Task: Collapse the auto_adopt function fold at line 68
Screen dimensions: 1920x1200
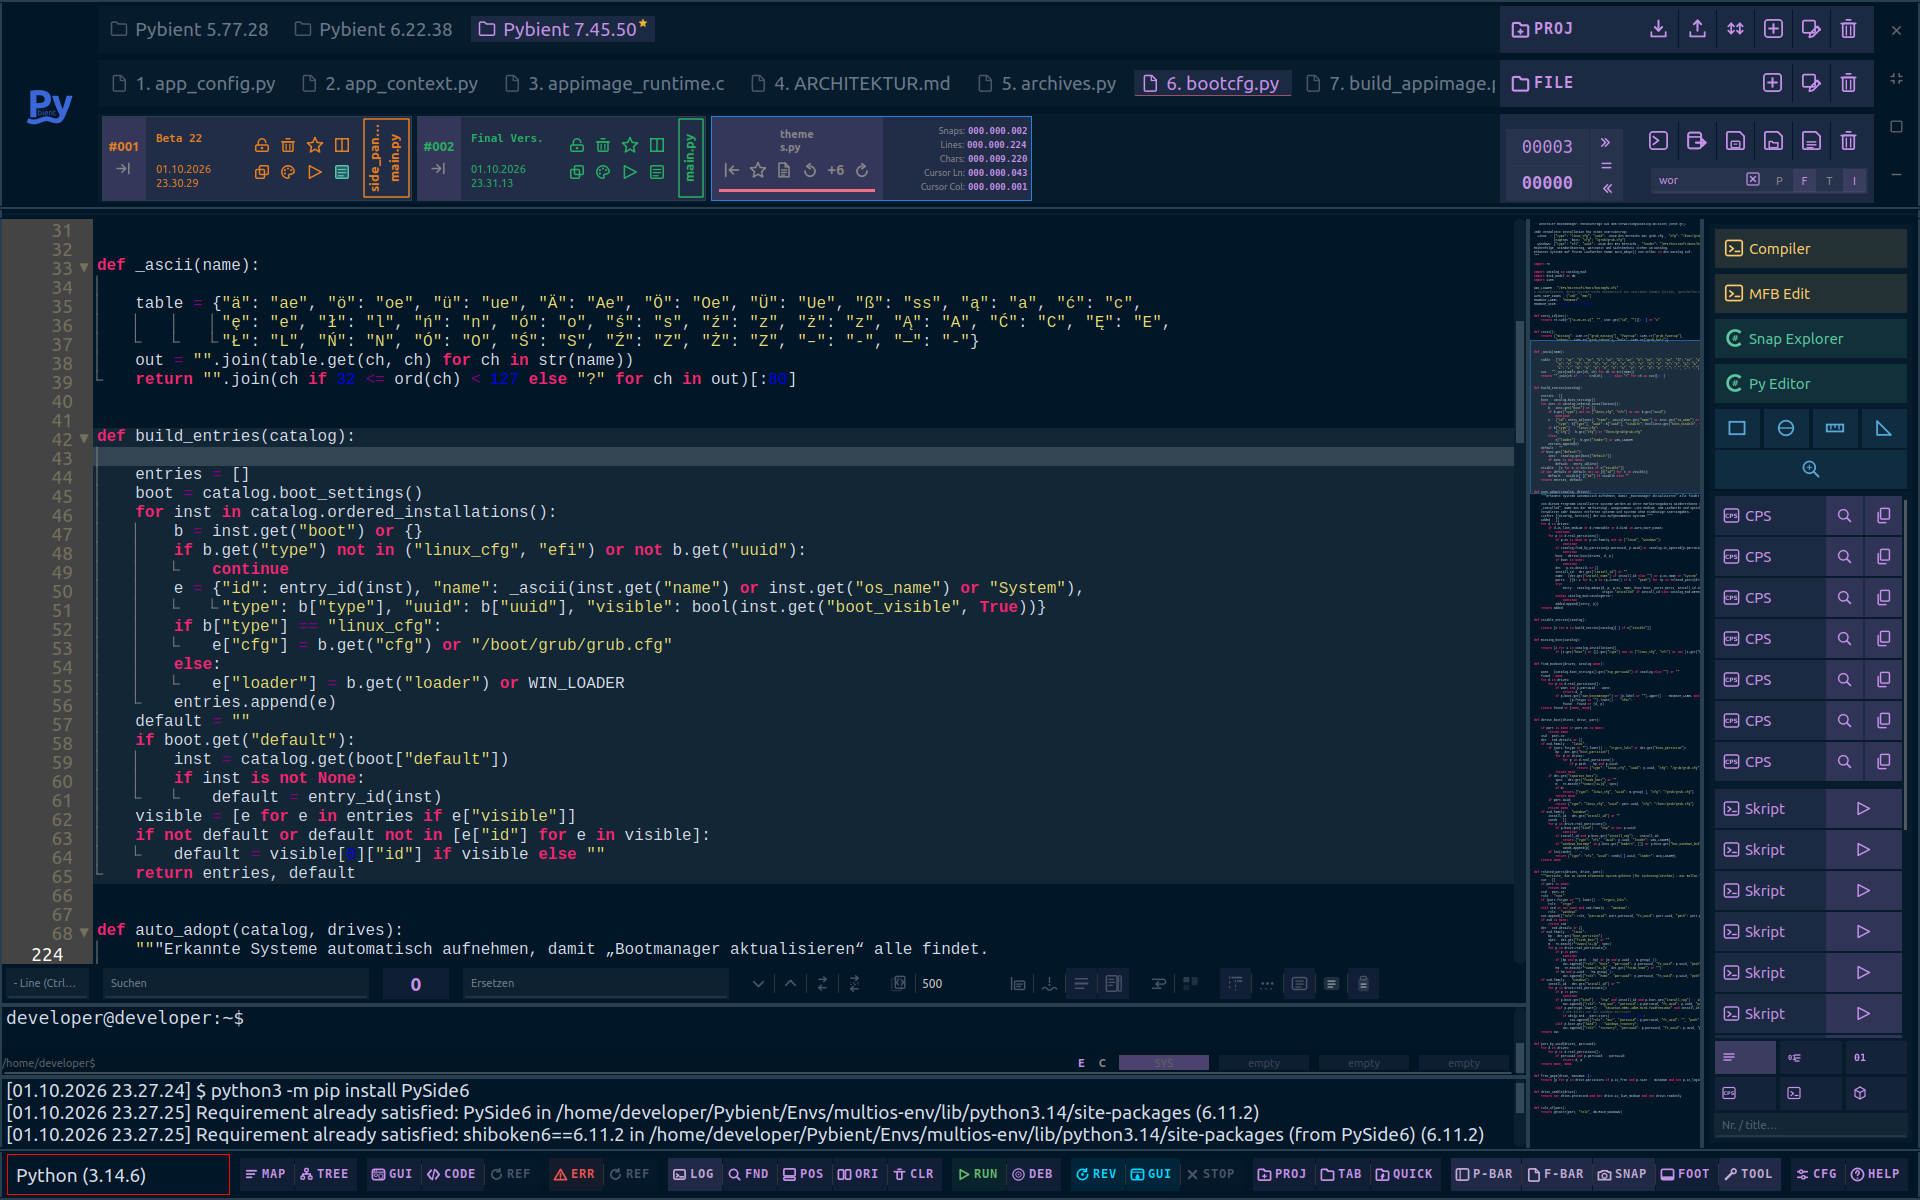Action: [x=84, y=933]
